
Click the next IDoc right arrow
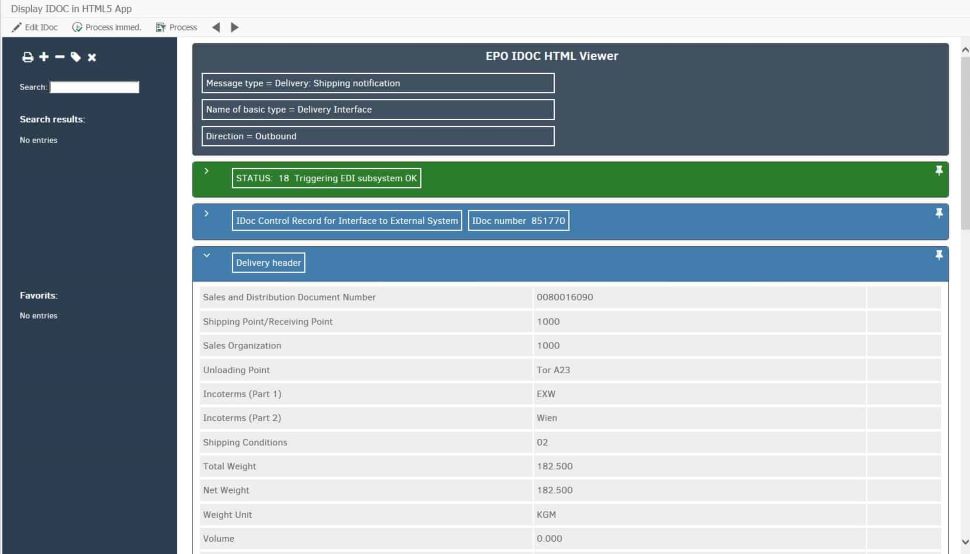[x=235, y=27]
